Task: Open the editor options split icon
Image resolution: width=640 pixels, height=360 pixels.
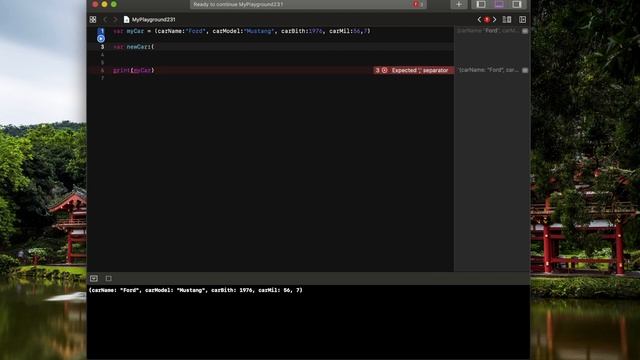Action: point(507,20)
